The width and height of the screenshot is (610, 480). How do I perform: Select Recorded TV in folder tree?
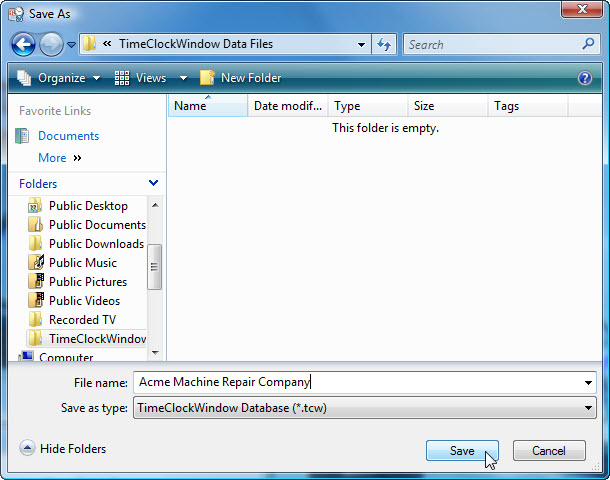tap(82, 320)
